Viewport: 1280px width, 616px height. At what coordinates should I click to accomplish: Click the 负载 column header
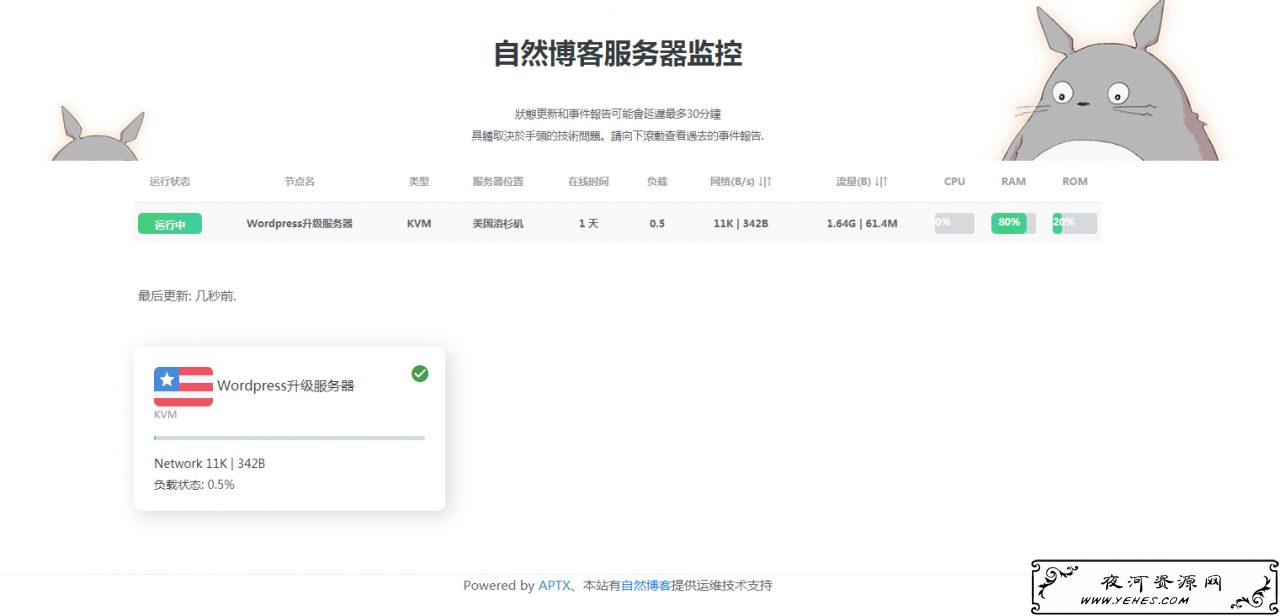coord(657,182)
